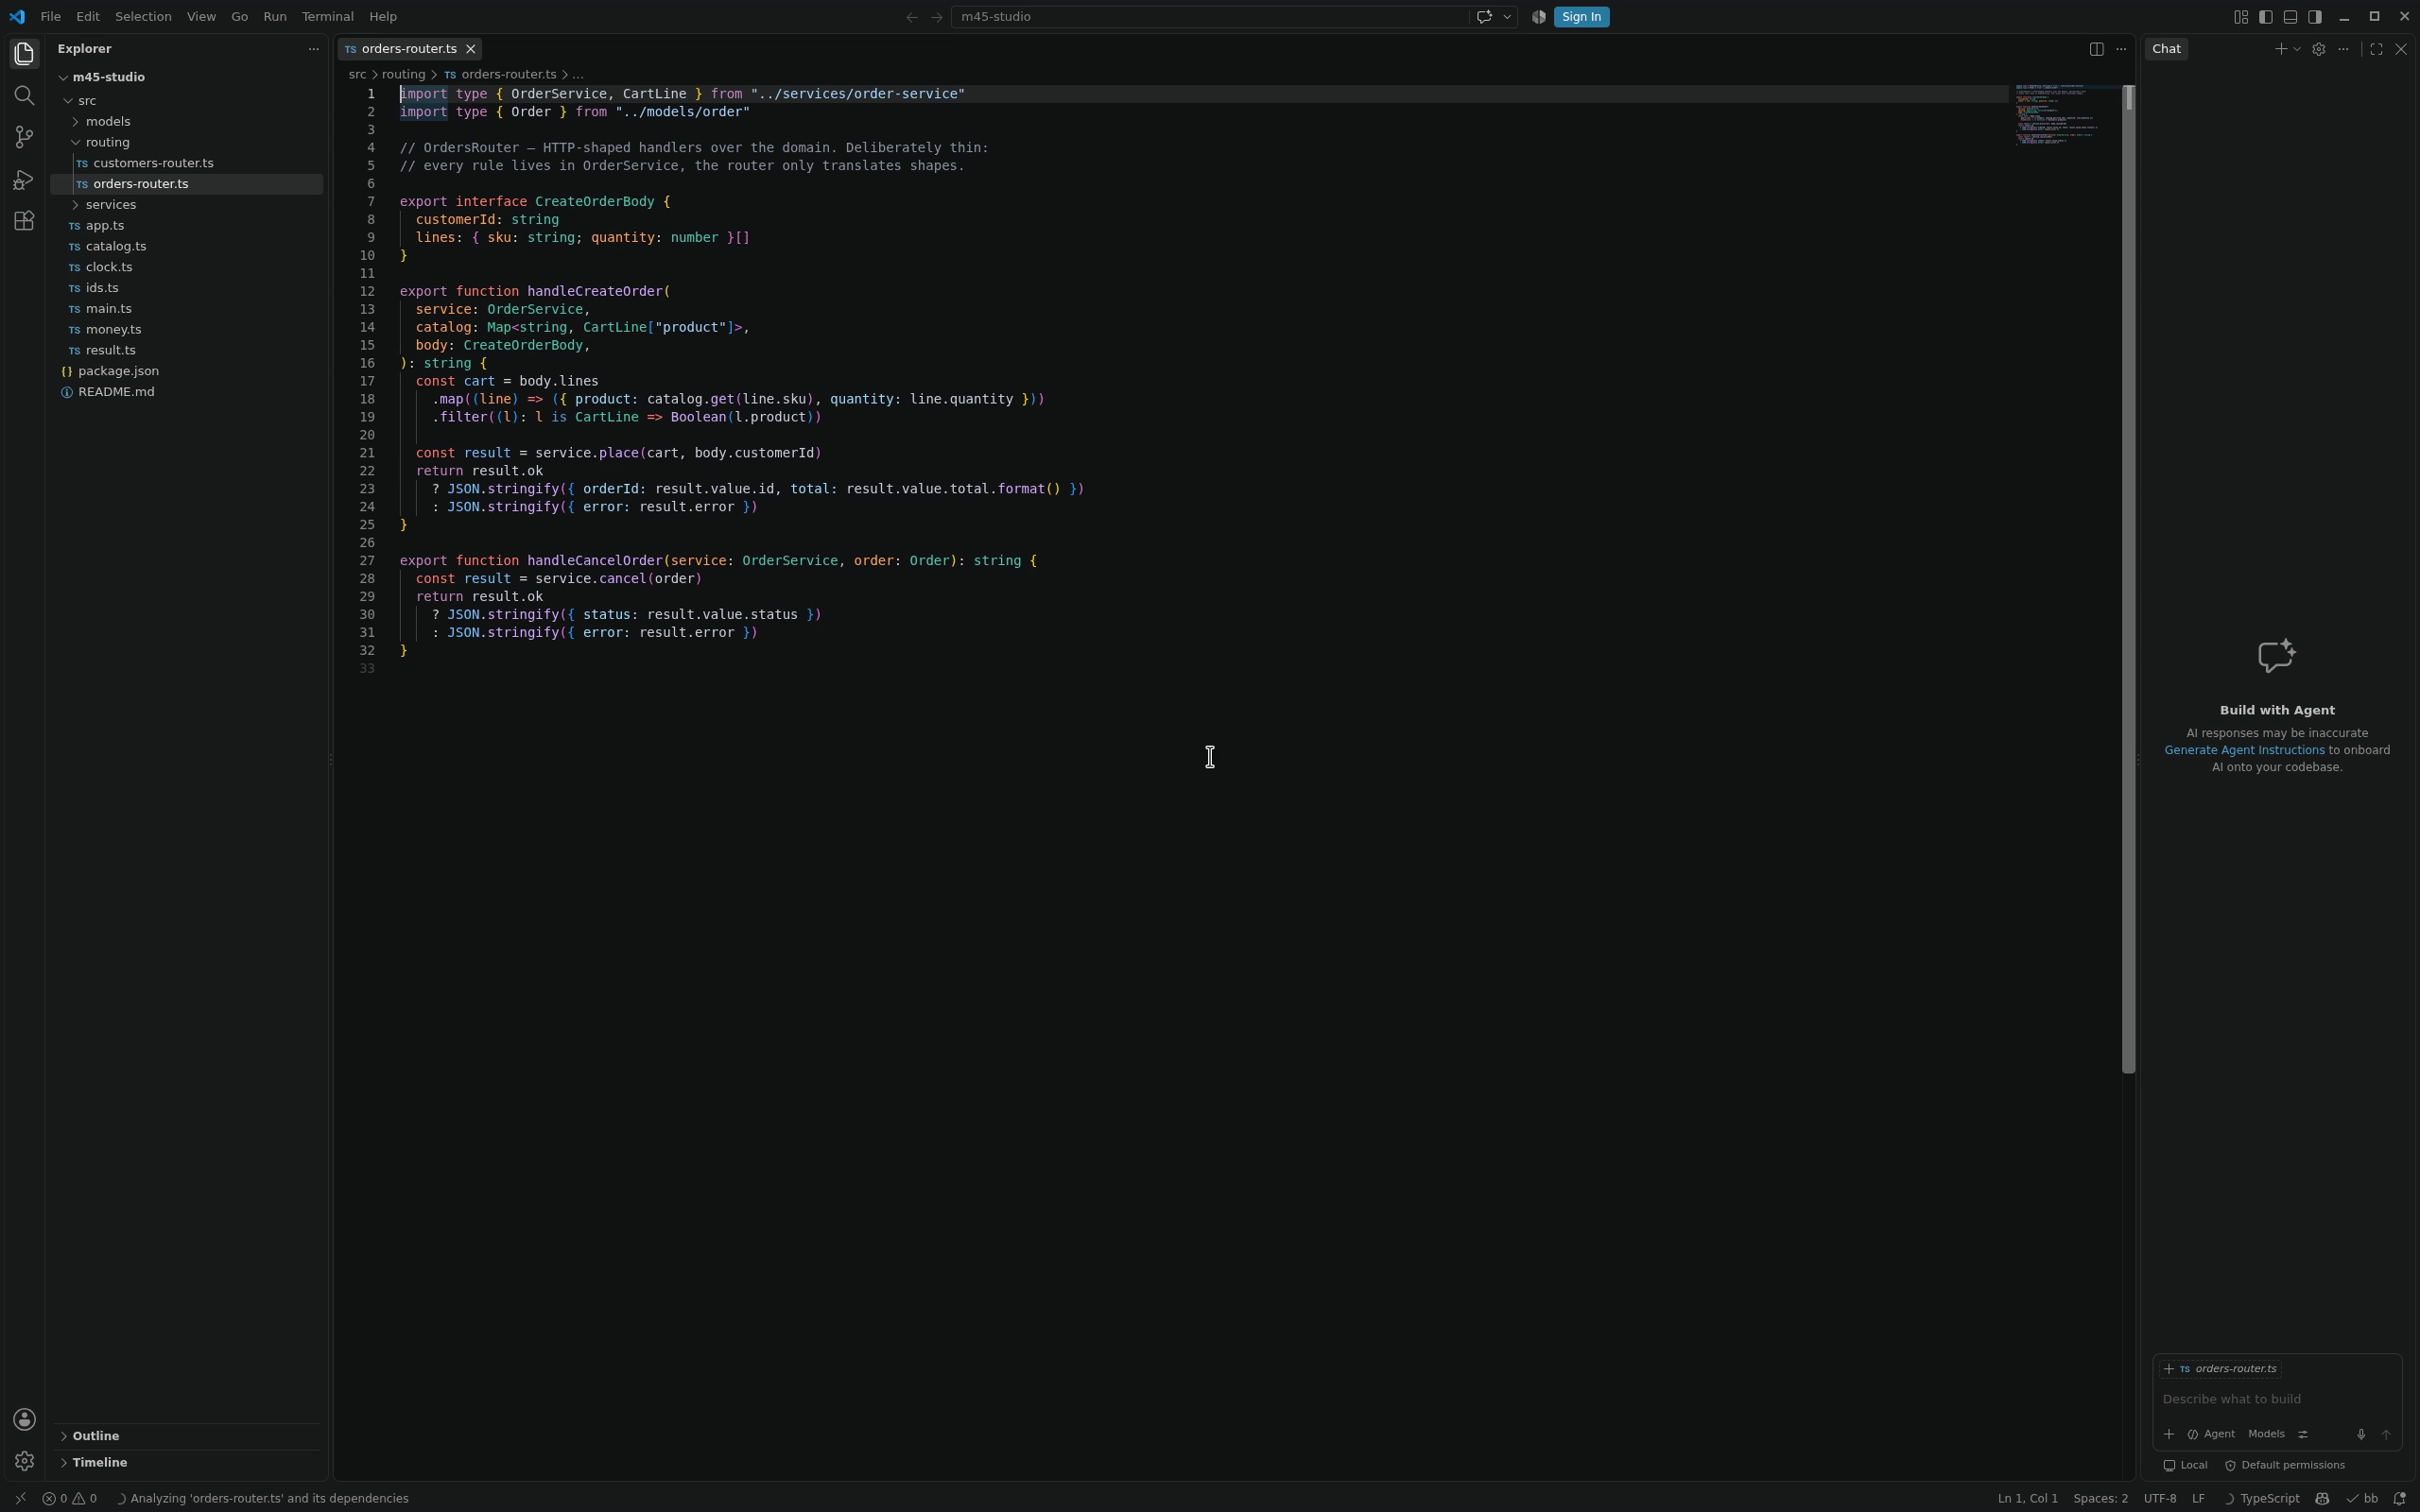Toggle the secondary side bar visibility
This screenshot has width=2420, height=1512.
coord(2315,16)
